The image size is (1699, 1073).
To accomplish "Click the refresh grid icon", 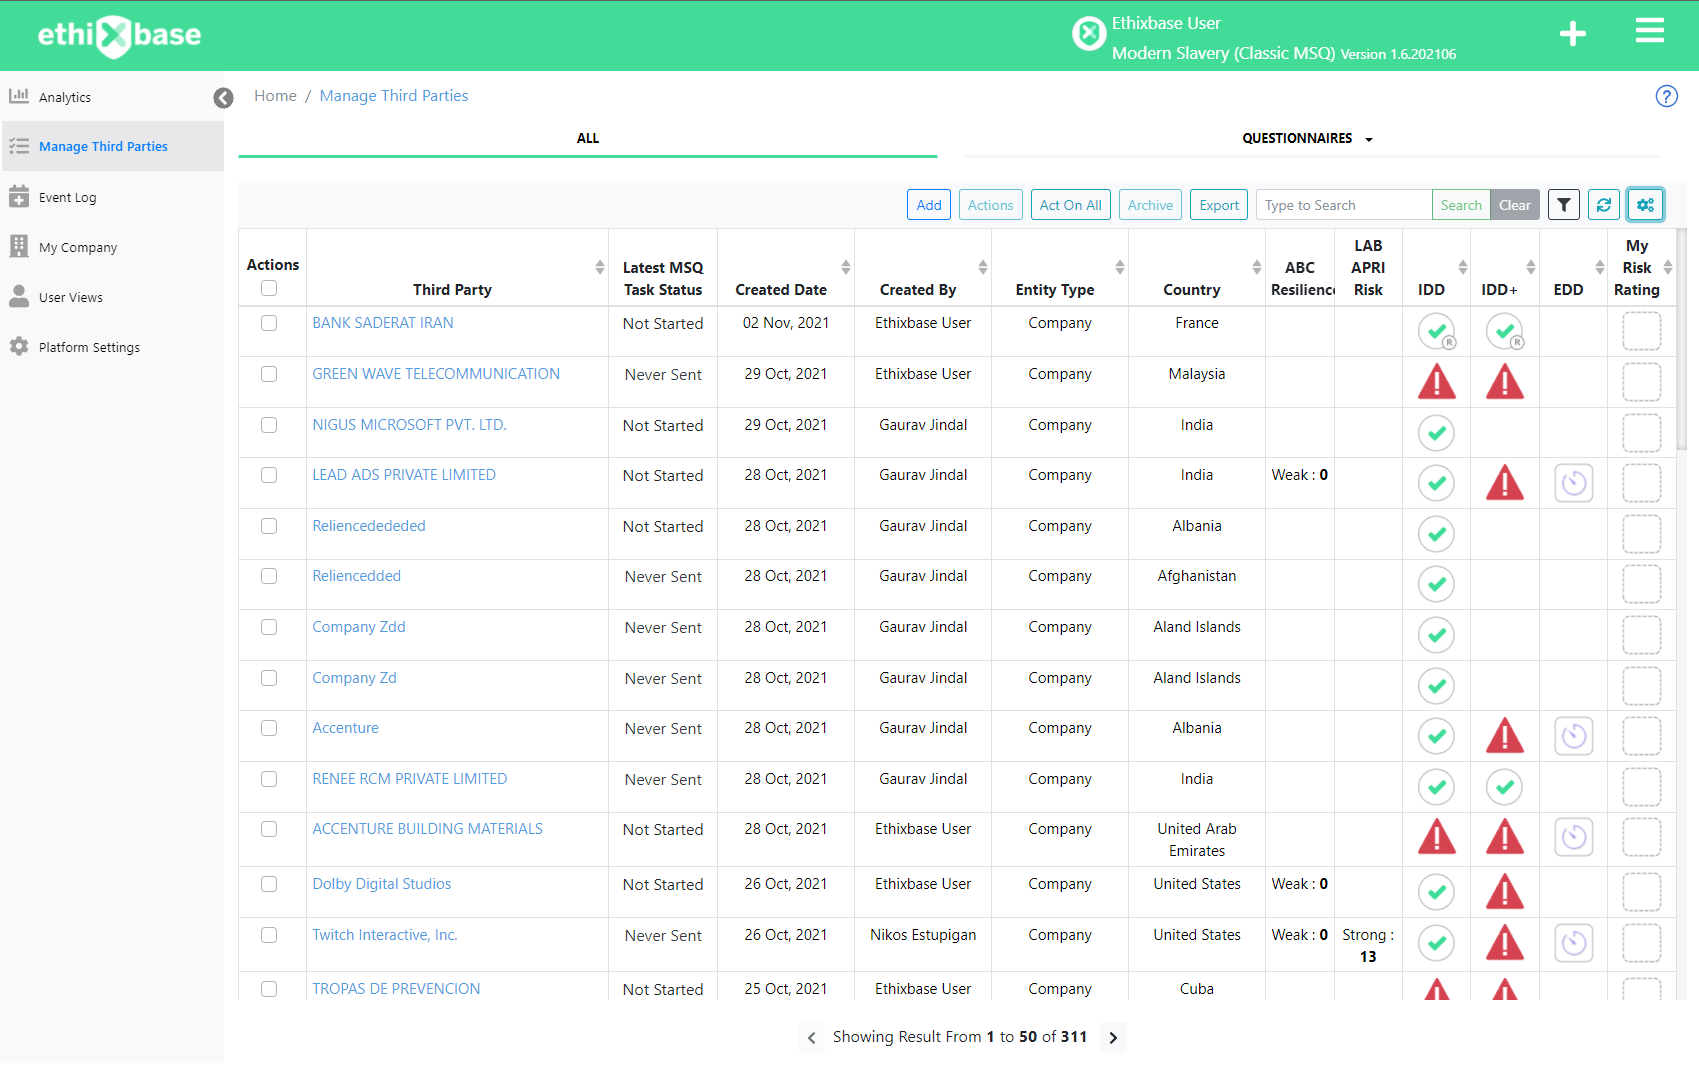I will point(1604,204).
